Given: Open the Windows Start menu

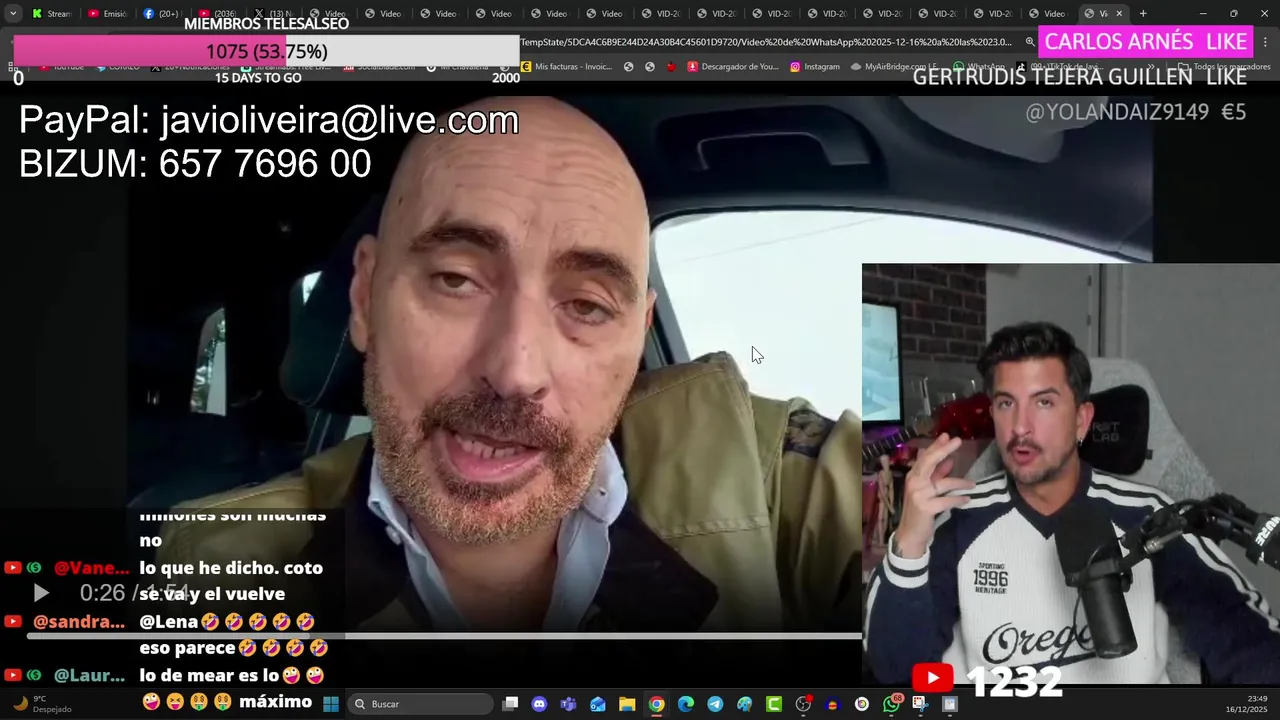Looking at the screenshot, I should click(331, 704).
